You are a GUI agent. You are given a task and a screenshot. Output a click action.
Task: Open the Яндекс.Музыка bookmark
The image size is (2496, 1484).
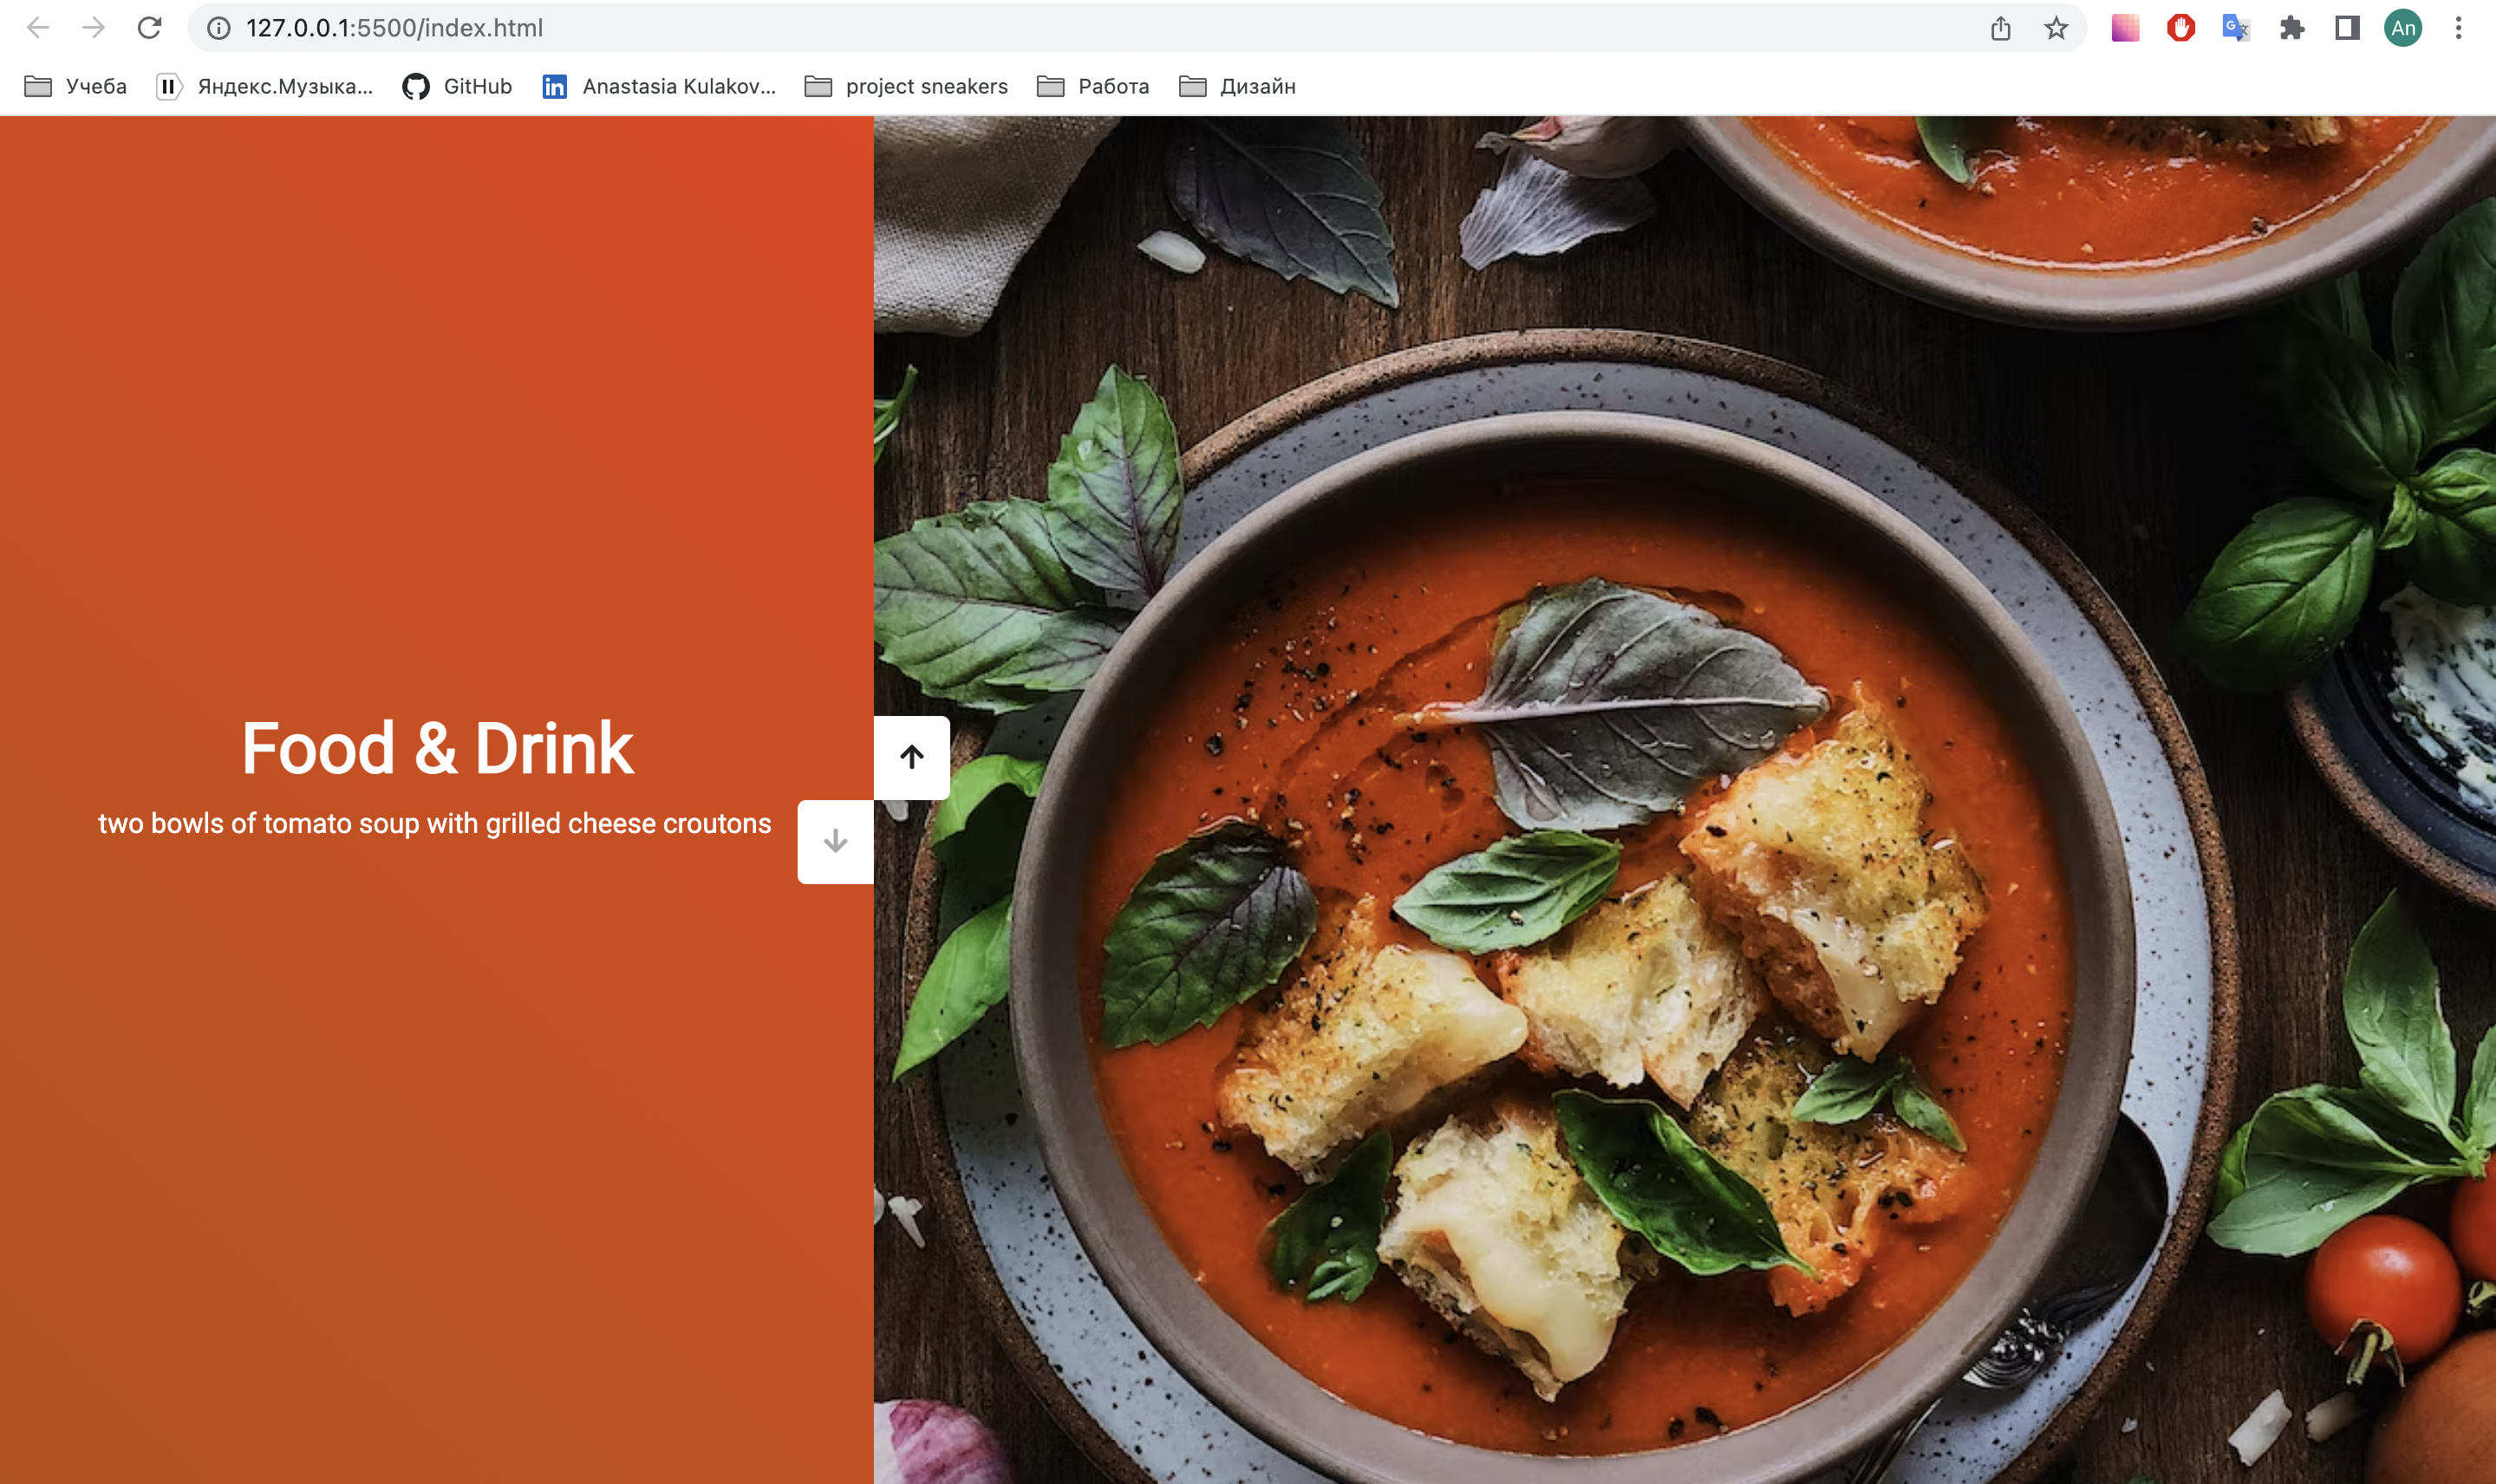click(265, 86)
